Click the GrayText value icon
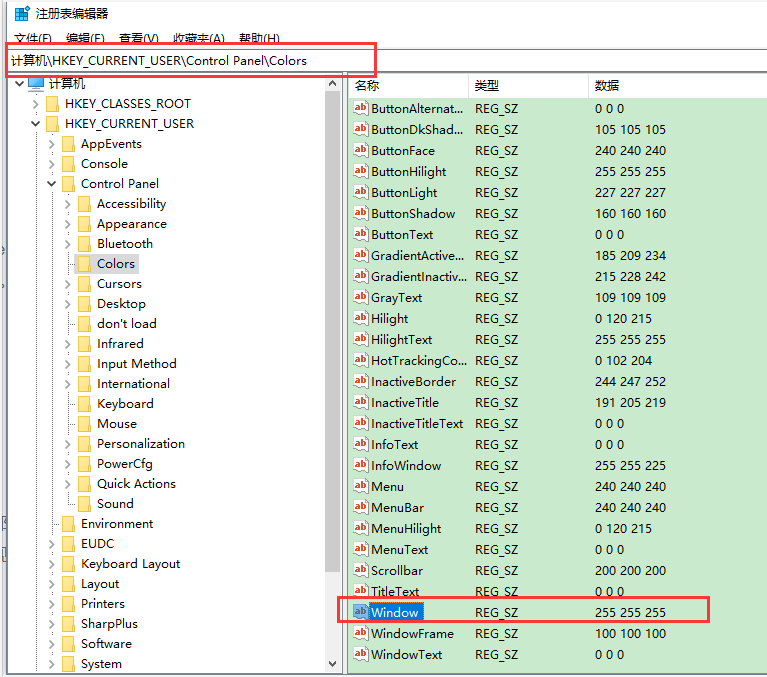This screenshot has height=677, width=767. tap(361, 297)
